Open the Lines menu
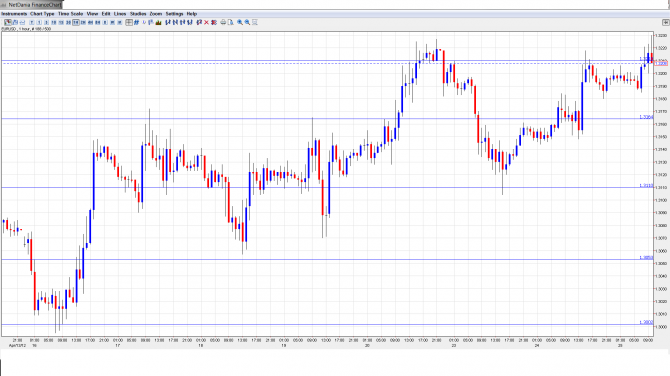Screen dimensions: 670x376 coord(120,14)
